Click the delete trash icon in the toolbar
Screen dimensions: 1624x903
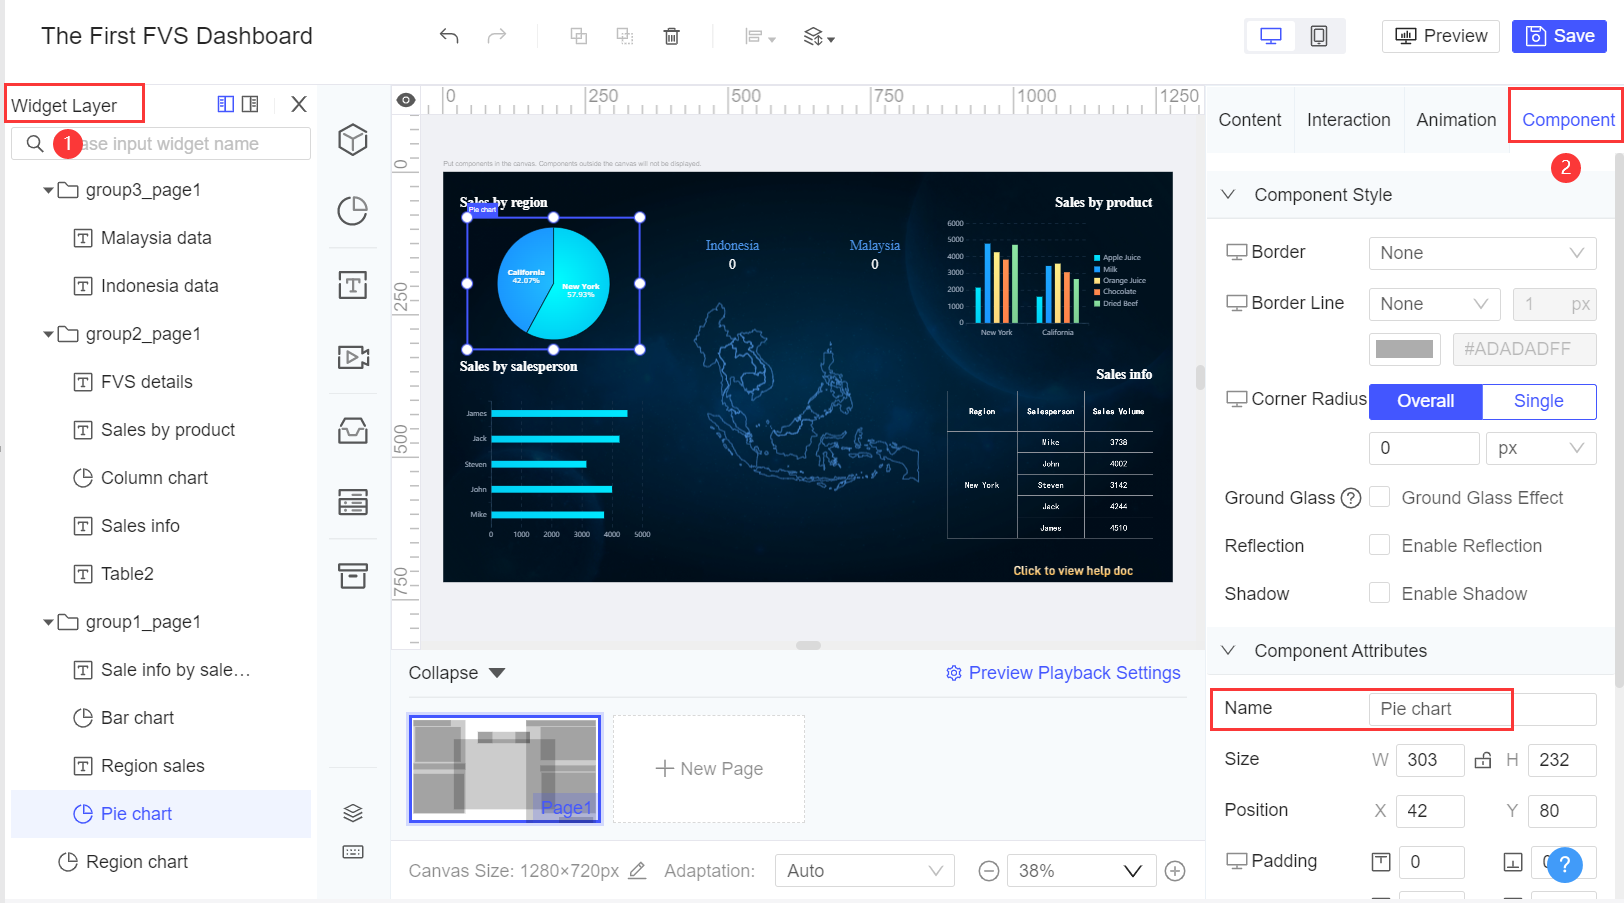pyautogui.click(x=671, y=35)
